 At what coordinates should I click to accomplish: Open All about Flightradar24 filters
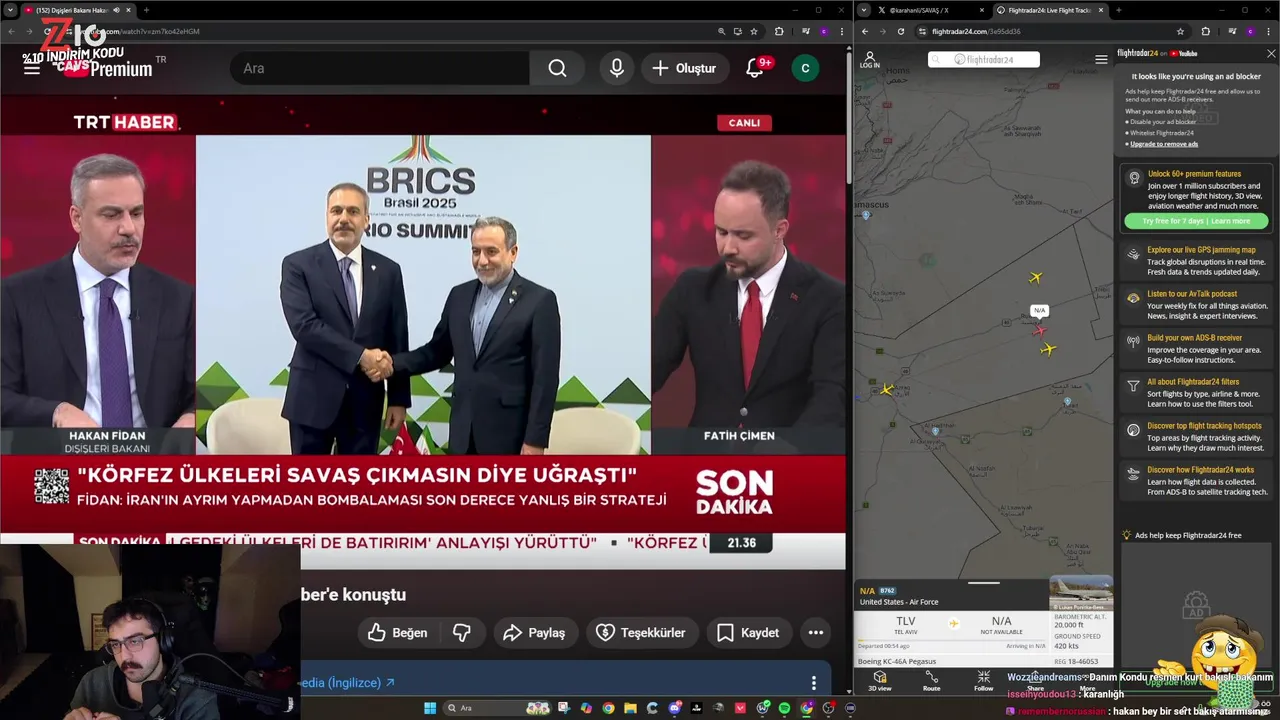pyautogui.click(x=1197, y=392)
